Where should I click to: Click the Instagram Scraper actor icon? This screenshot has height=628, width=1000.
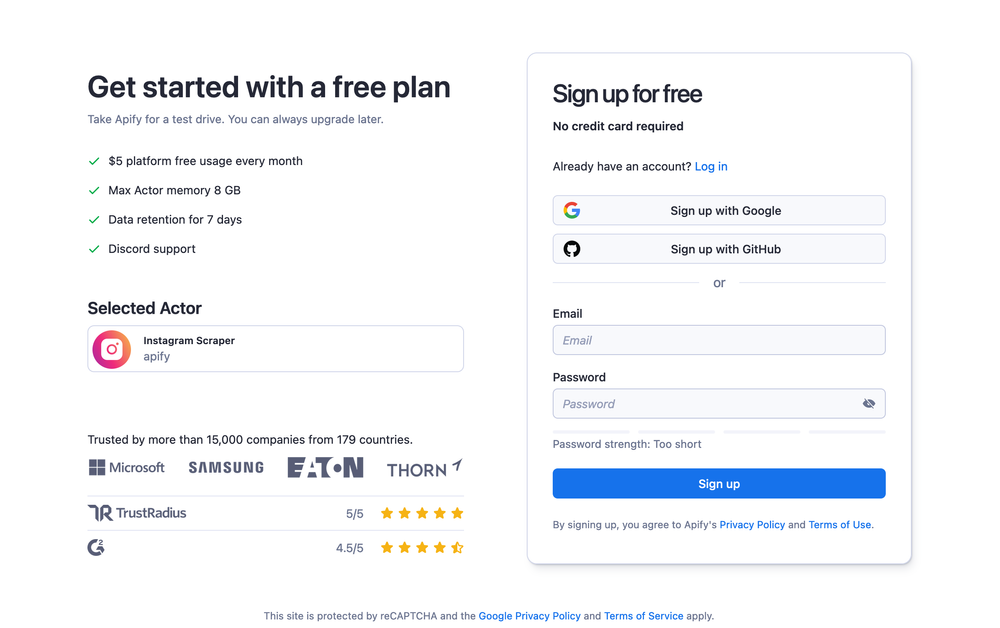tap(112, 349)
